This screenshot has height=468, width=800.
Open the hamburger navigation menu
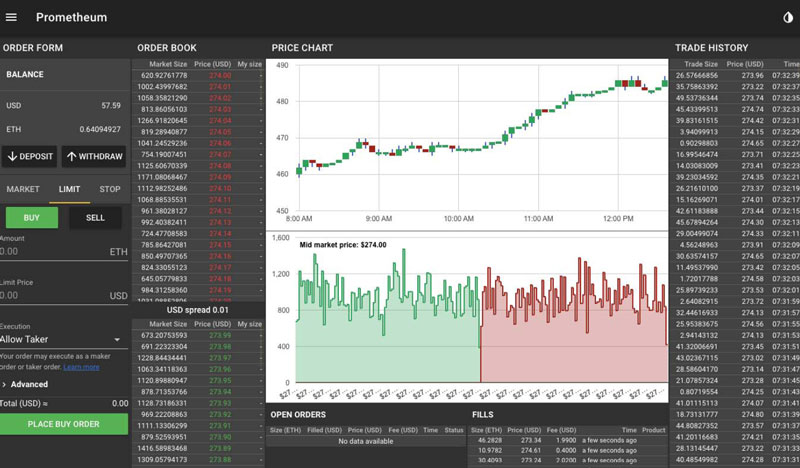click(x=12, y=17)
